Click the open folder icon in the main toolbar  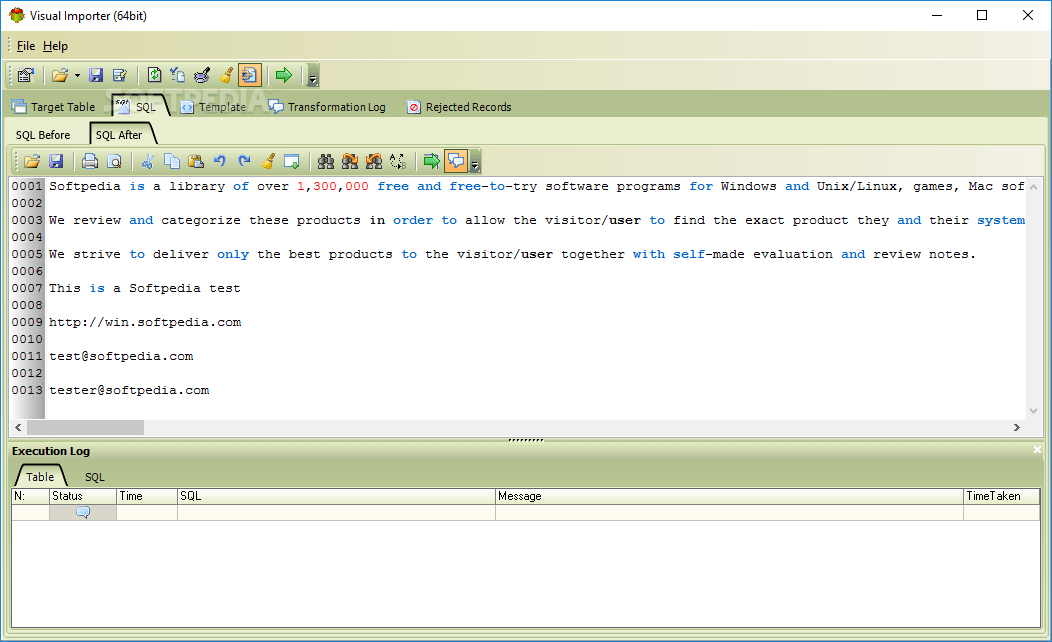click(60, 75)
